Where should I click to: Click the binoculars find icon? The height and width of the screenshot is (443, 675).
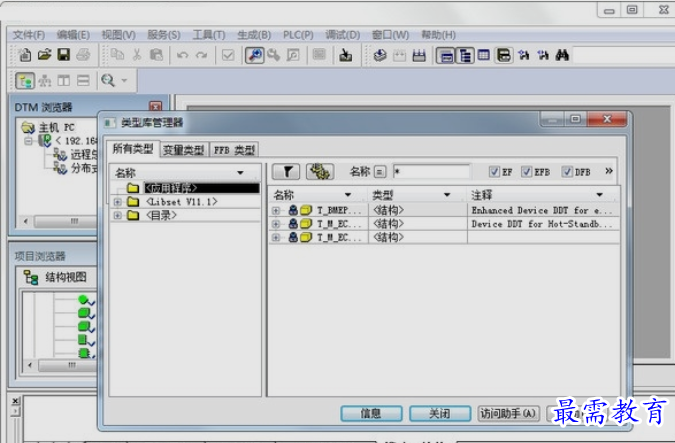click(x=562, y=55)
